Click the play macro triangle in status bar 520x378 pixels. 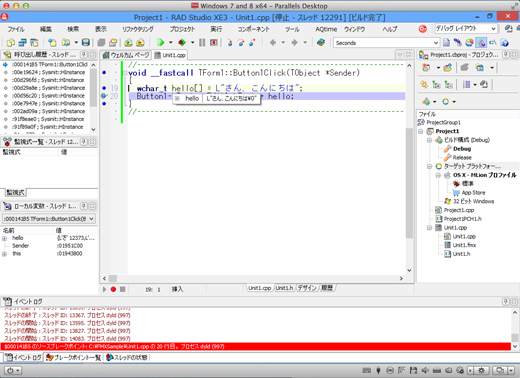pos(104,289)
